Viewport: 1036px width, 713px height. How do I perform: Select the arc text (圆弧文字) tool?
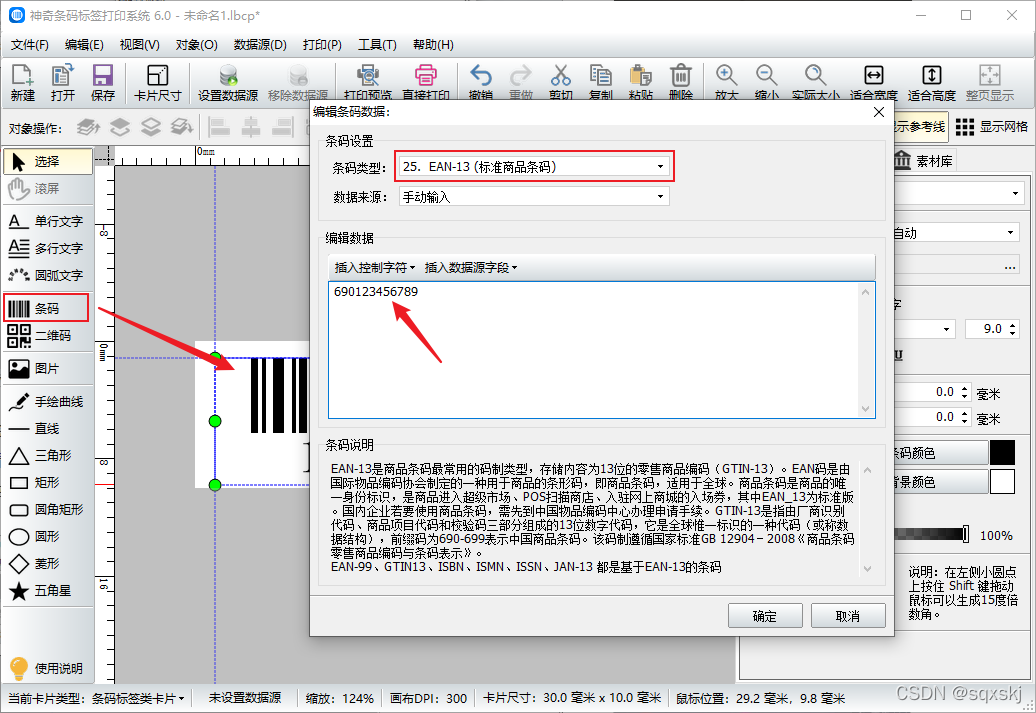click(x=48, y=276)
